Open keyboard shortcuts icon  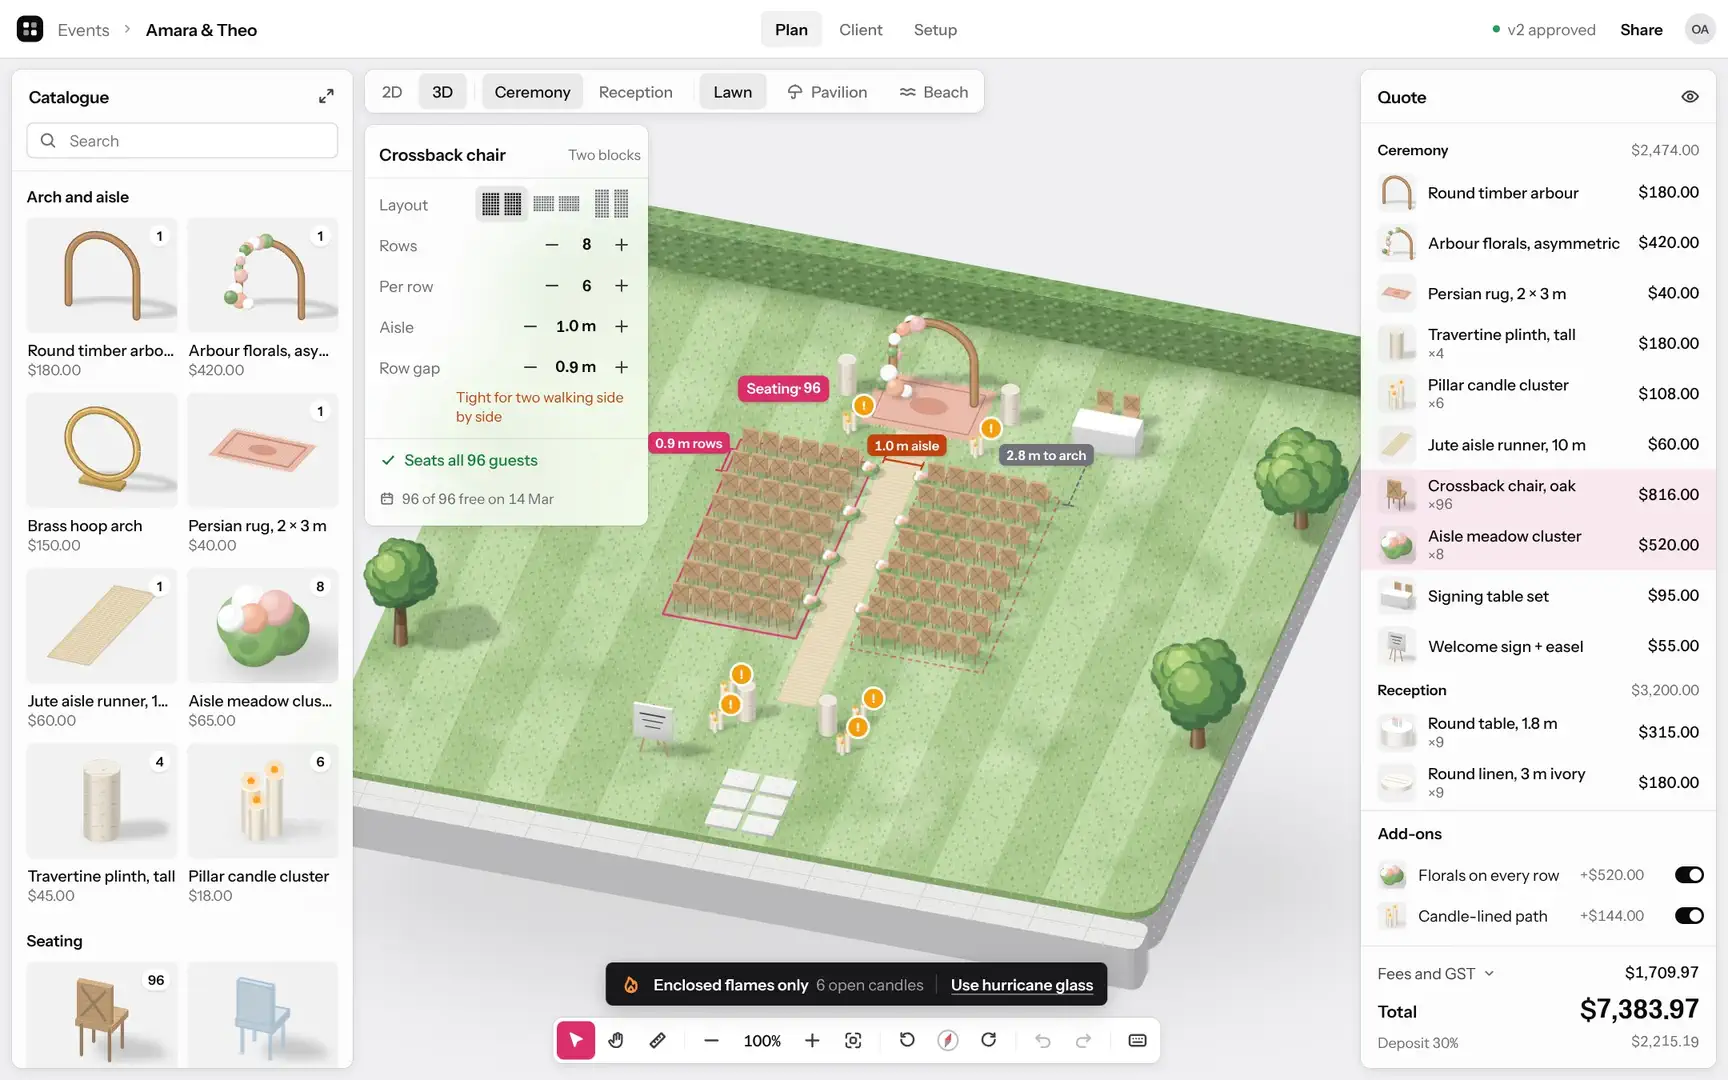(1137, 1040)
